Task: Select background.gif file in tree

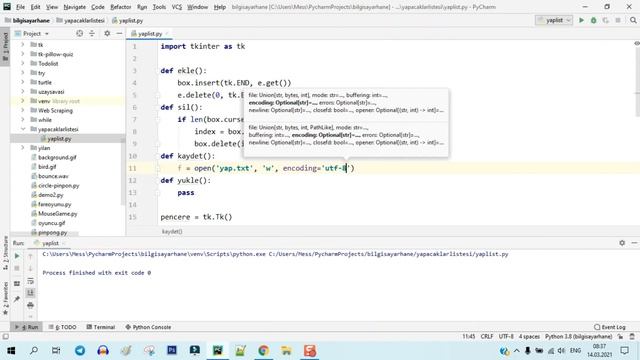Action: pyautogui.click(x=57, y=157)
